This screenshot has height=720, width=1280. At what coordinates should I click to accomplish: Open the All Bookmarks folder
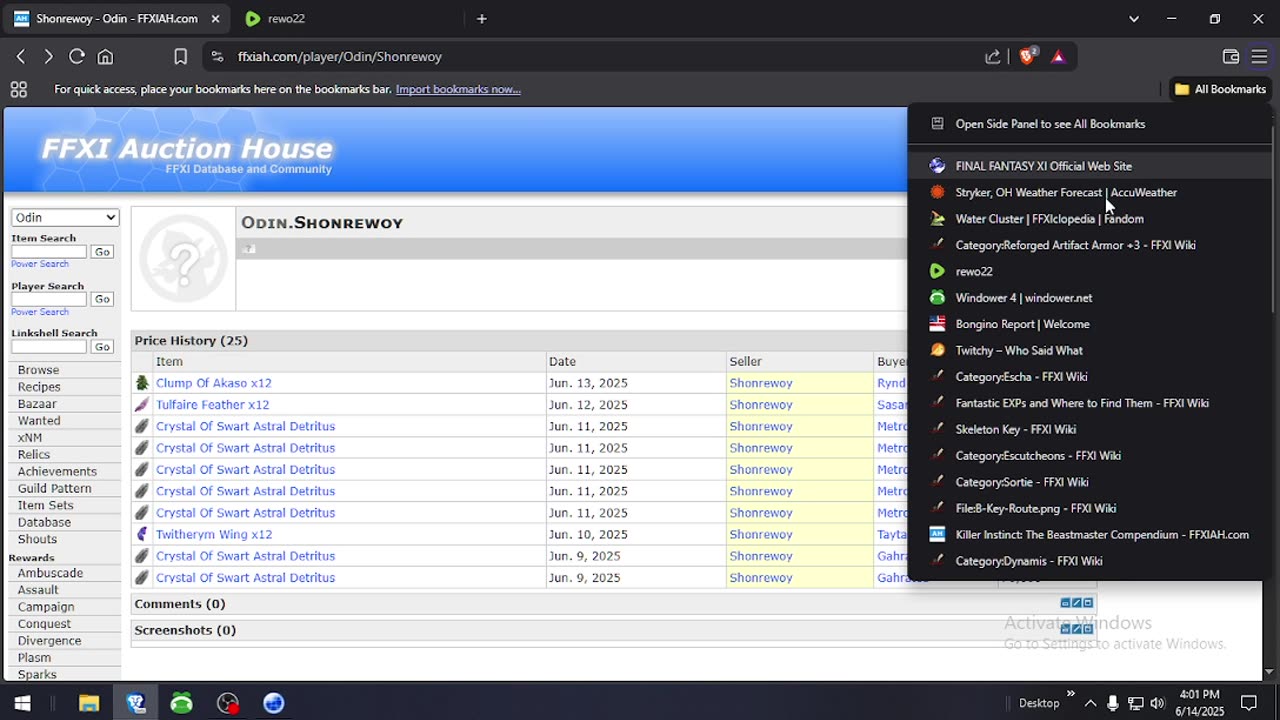coord(1220,89)
